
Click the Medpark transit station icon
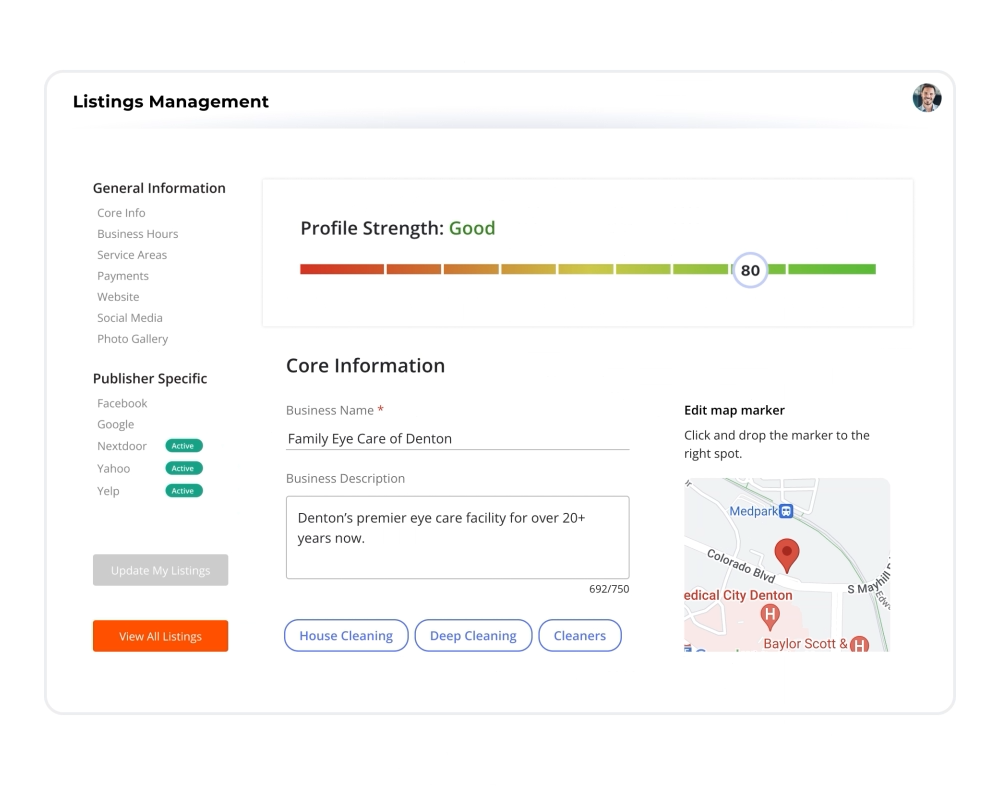point(786,511)
